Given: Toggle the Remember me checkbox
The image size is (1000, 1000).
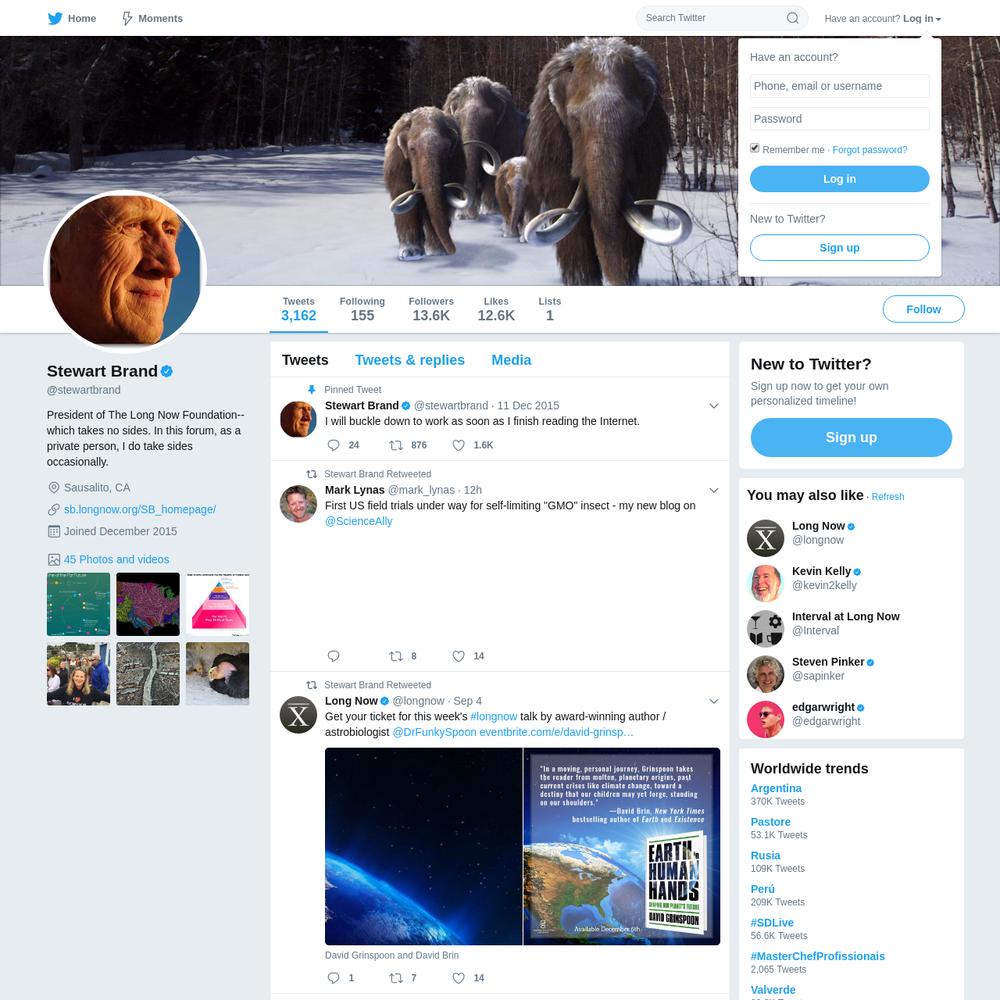Looking at the screenshot, I should tap(754, 148).
